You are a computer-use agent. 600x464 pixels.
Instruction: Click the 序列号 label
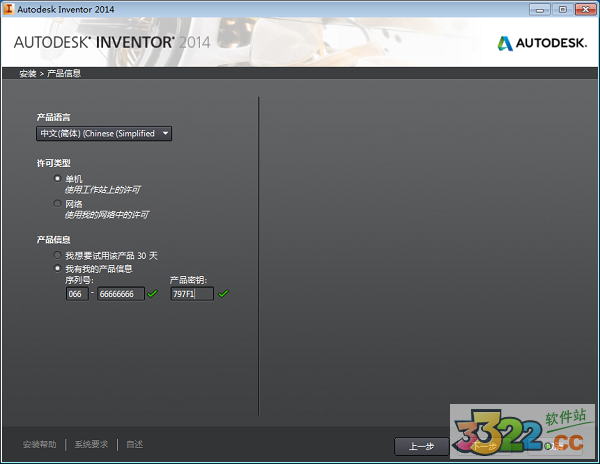[x=79, y=280]
